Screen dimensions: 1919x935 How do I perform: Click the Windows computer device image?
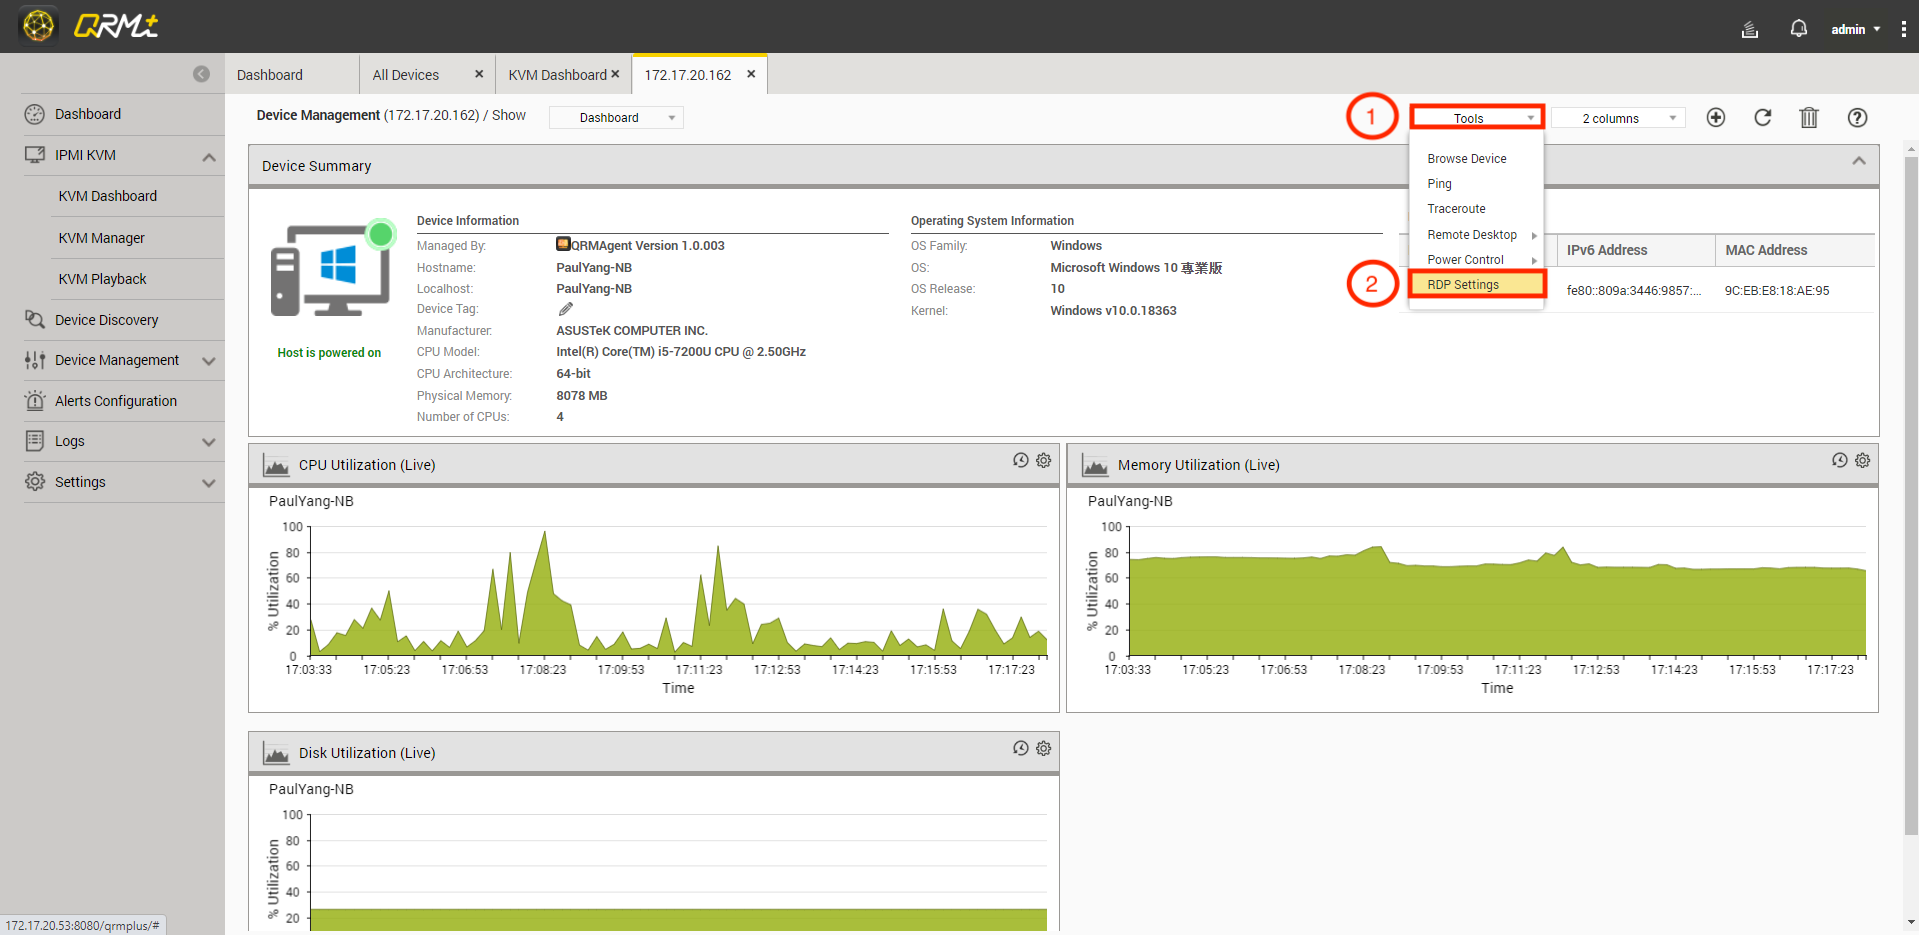tap(332, 269)
